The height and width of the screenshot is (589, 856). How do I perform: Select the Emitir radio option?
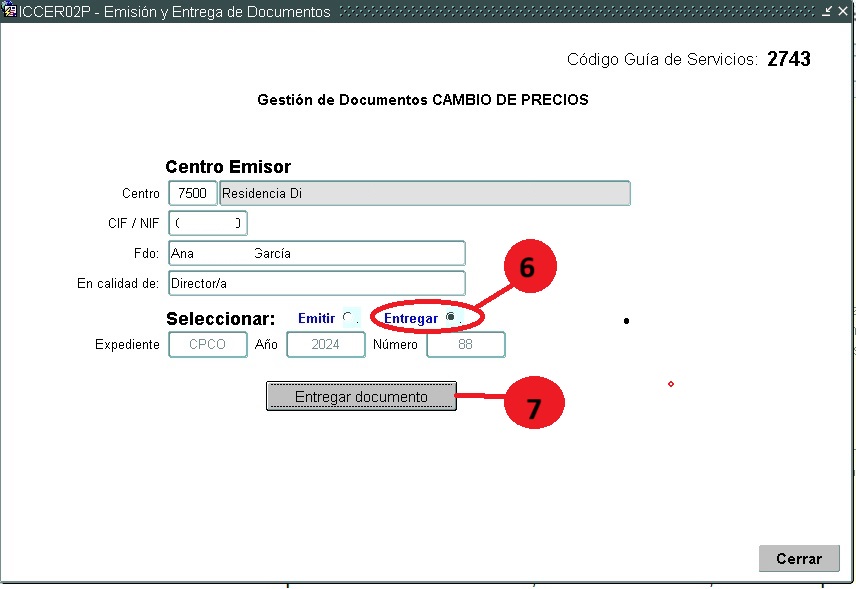(x=348, y=318)
